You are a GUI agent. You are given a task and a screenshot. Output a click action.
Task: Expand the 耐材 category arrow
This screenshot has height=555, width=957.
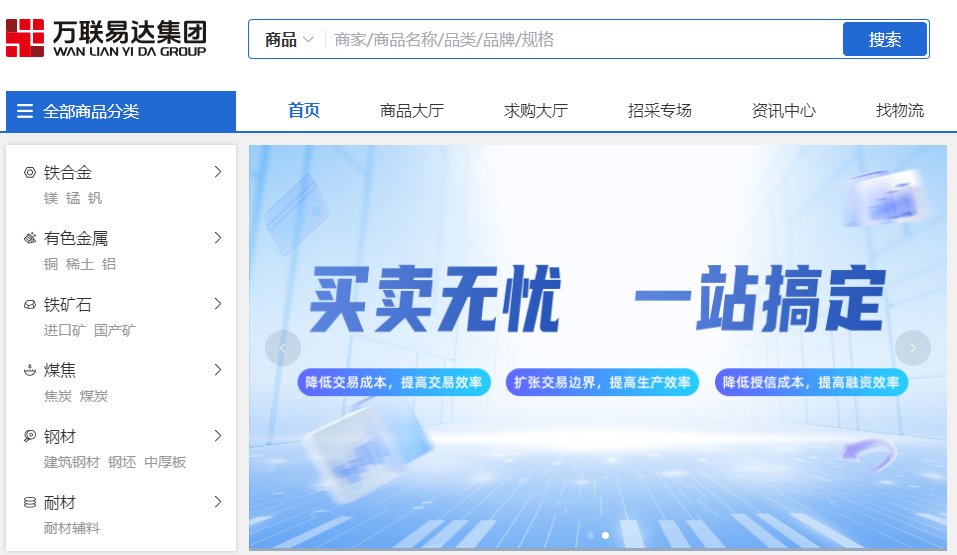point(218,502)
